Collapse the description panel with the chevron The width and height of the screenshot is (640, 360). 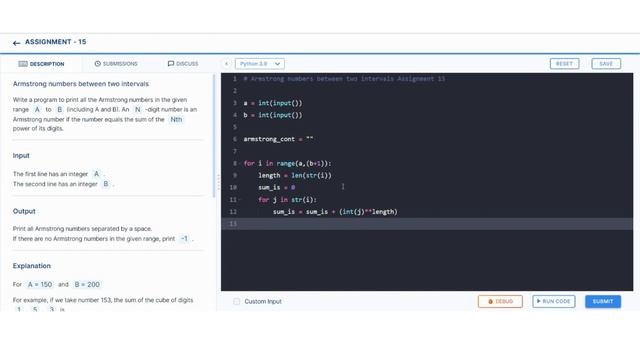click(227, 64)
